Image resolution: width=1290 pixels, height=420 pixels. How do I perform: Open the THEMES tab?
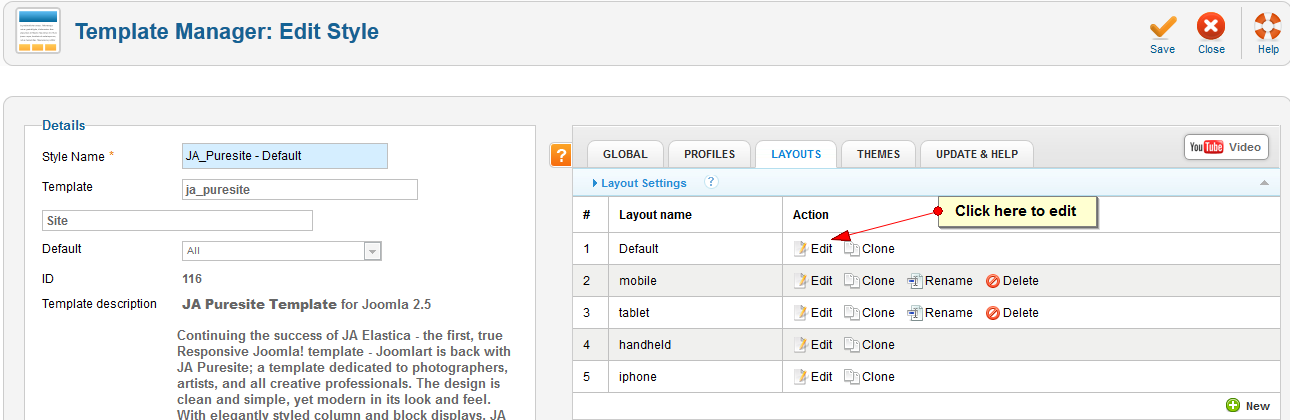coord(878,154)
